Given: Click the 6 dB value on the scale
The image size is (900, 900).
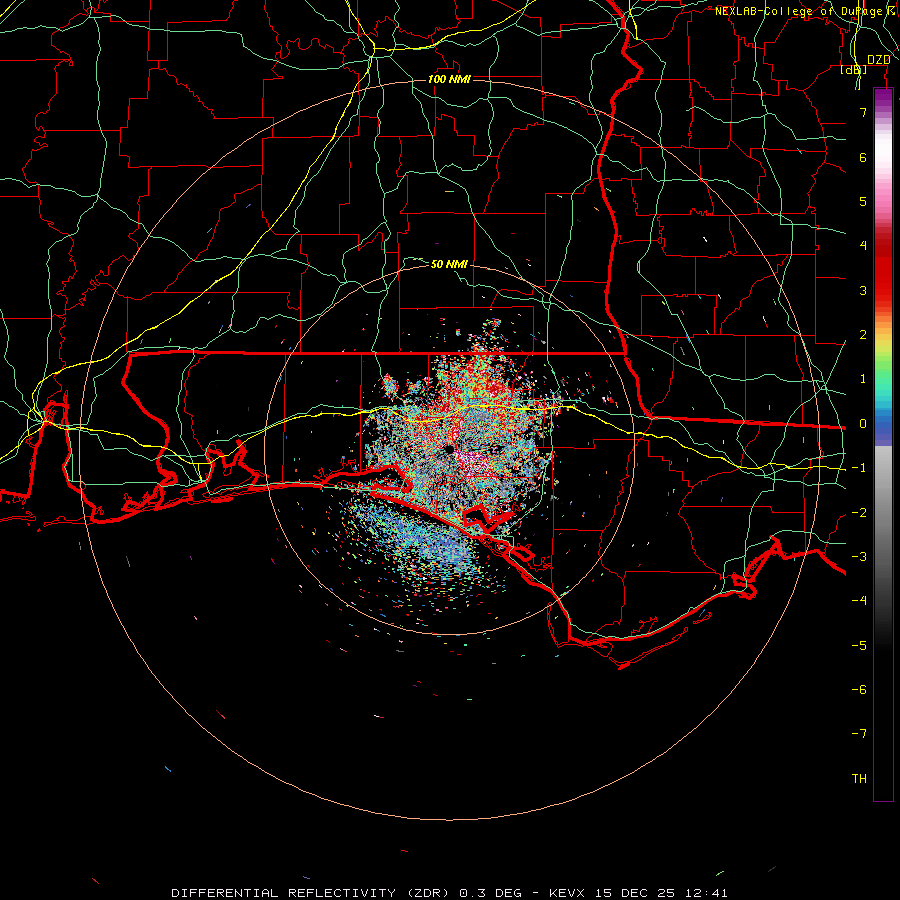Looking at the screenshot, I should click(x=863, y=157).
